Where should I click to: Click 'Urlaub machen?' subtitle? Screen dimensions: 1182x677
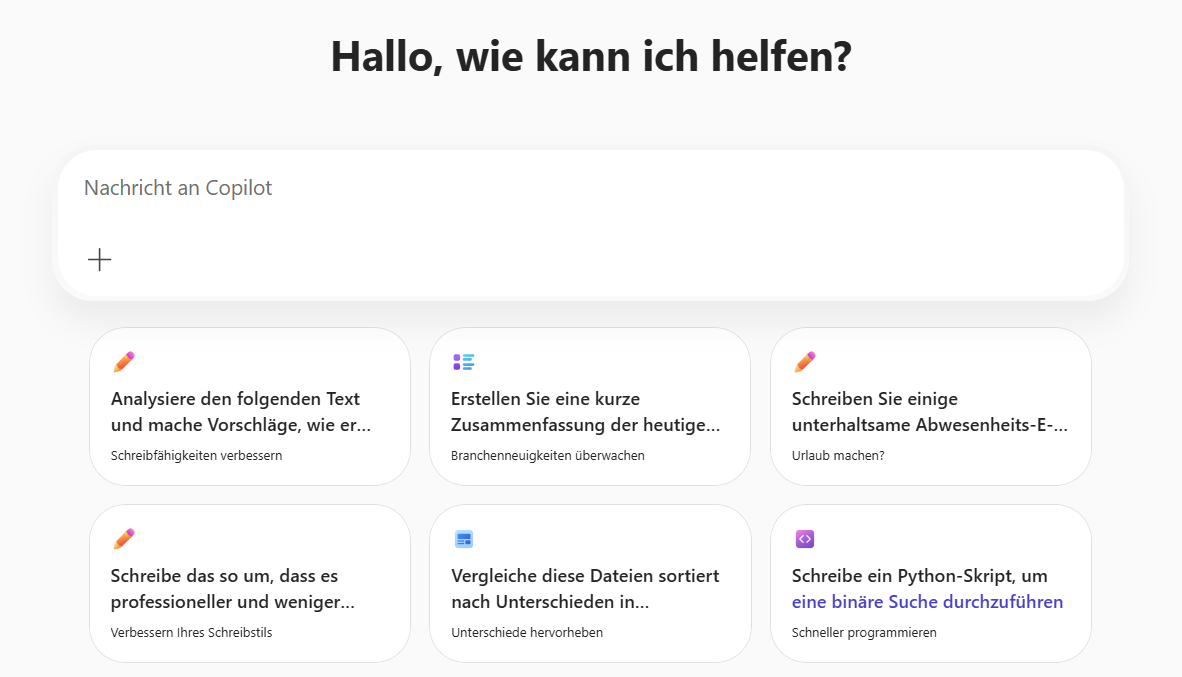coord(838,455)
